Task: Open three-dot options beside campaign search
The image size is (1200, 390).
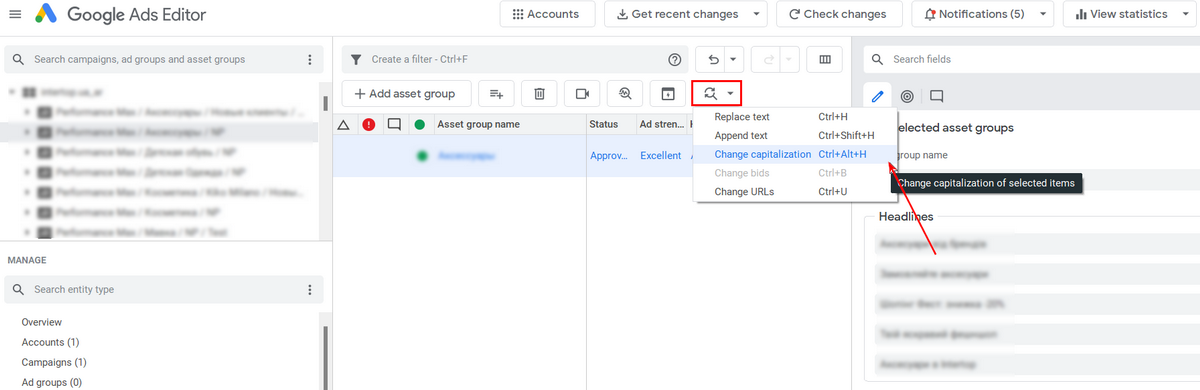Action: coord(310,60)
